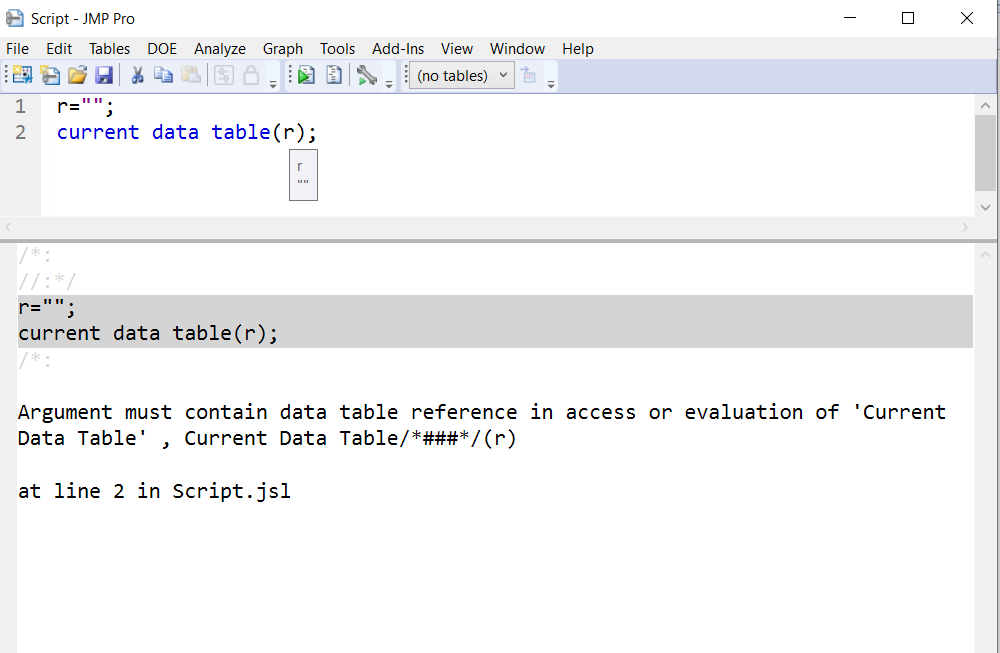Open a new script window icon
The height and width of the screenshot is (653, 1000).
coord(49,75)
